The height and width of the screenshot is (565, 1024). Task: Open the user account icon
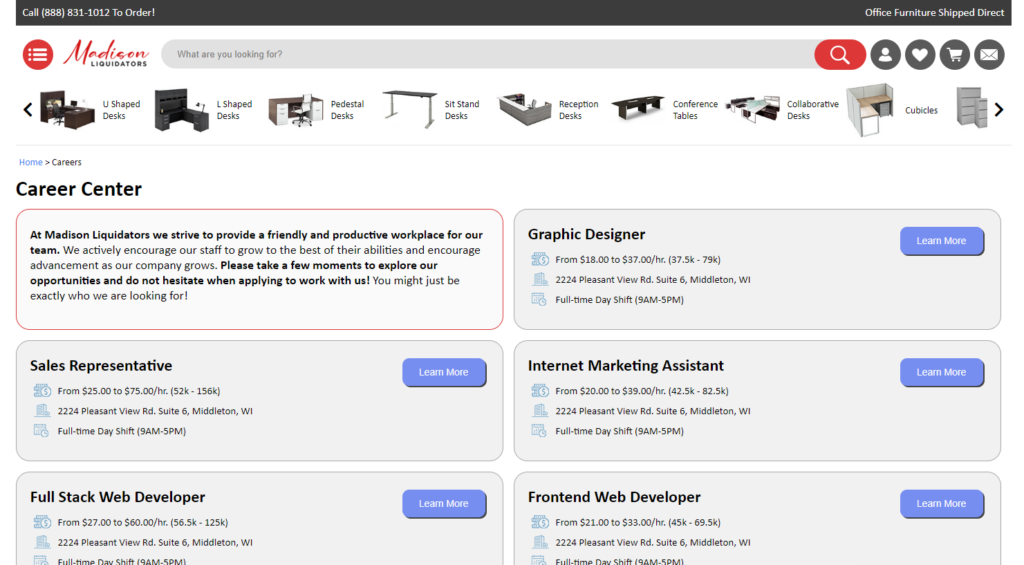[x=885, y=54]
